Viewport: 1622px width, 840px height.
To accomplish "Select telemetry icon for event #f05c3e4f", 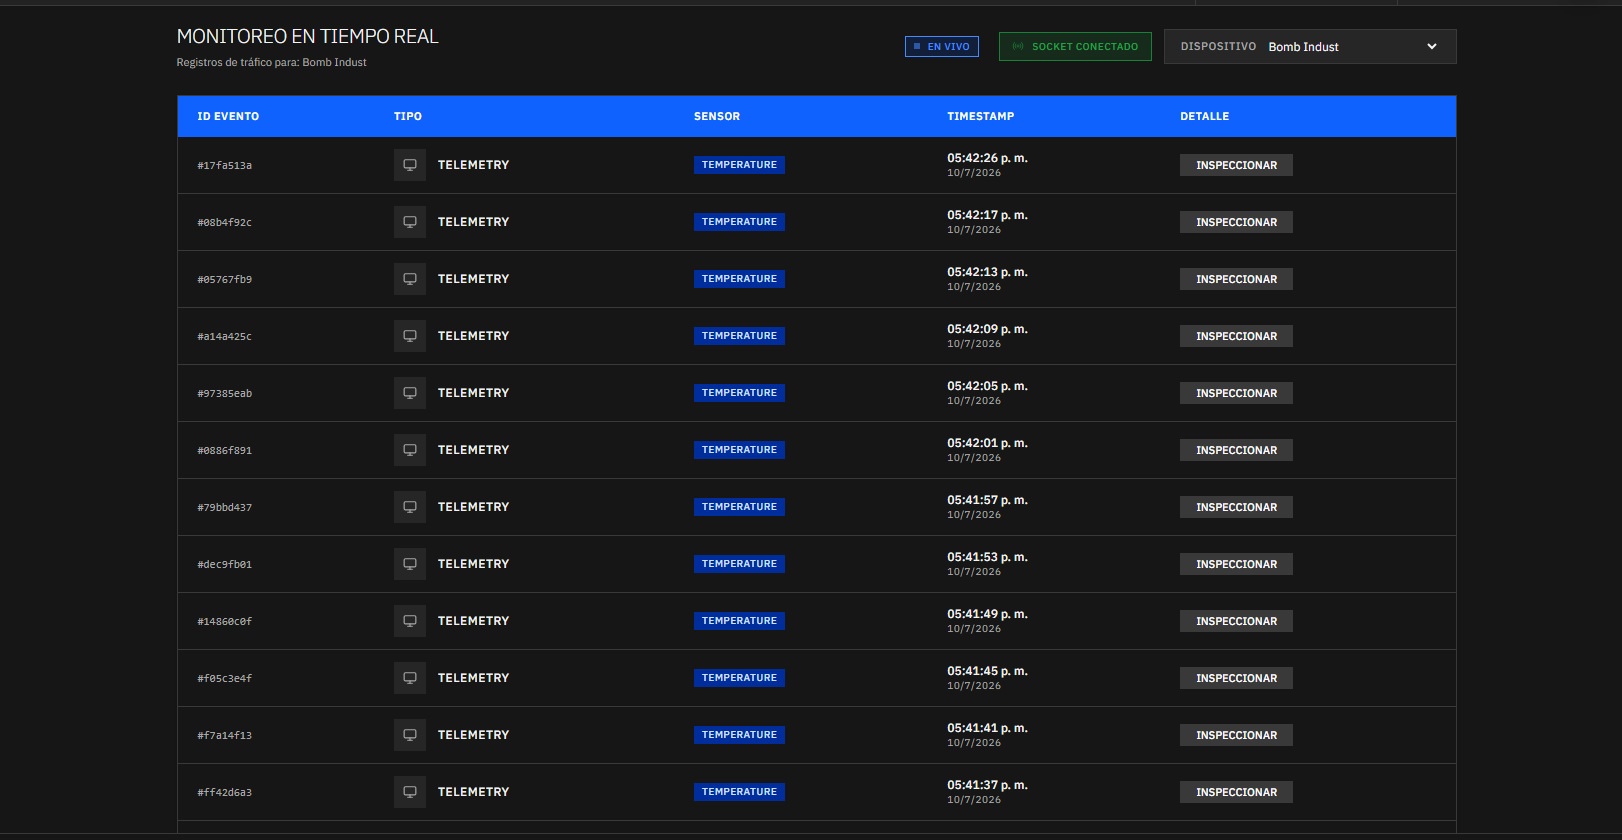I will 410,678.
